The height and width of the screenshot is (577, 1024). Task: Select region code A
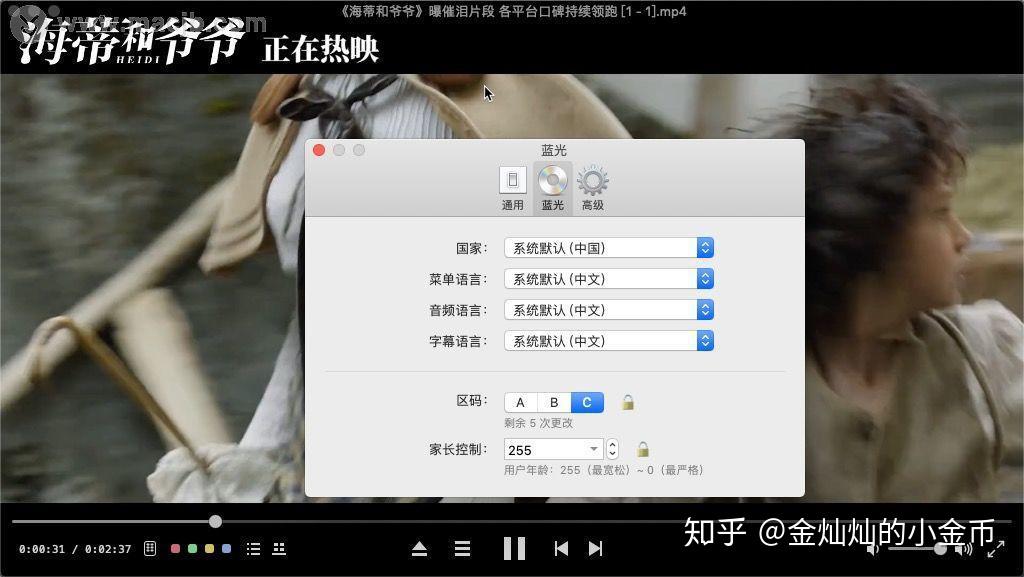tap(520, 401)
